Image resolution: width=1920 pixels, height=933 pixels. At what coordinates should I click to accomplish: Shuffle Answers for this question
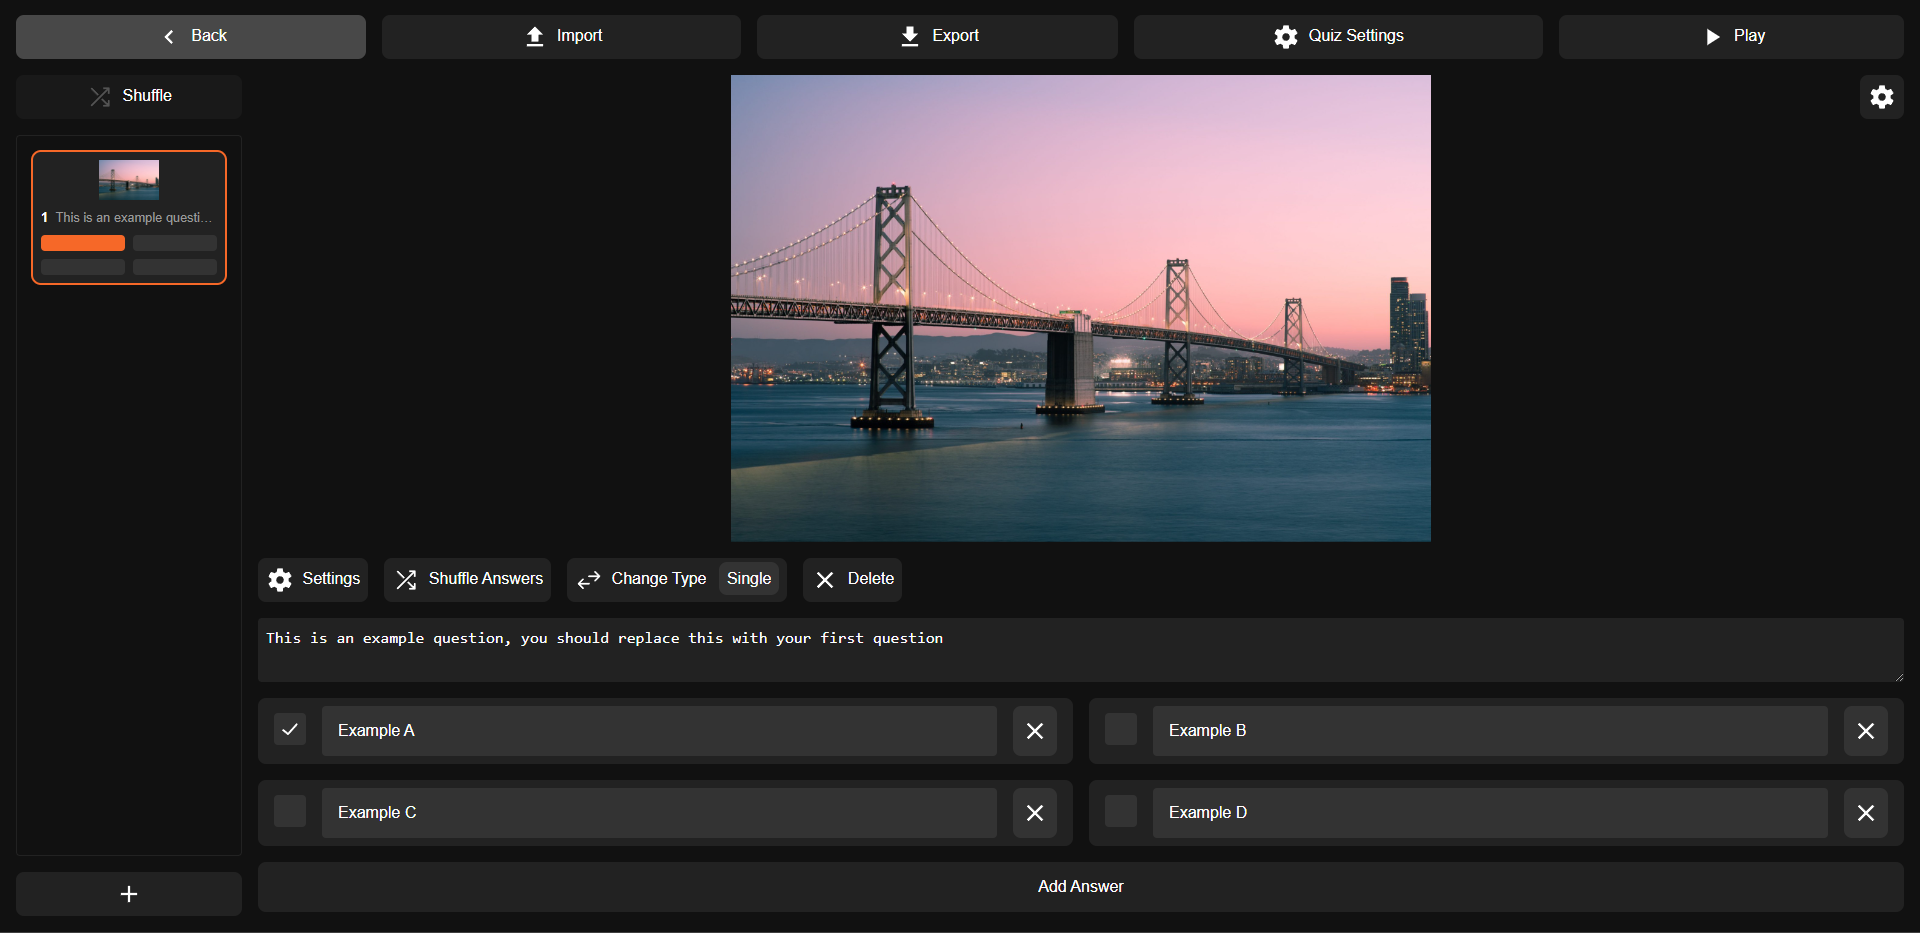coord(468,579)
